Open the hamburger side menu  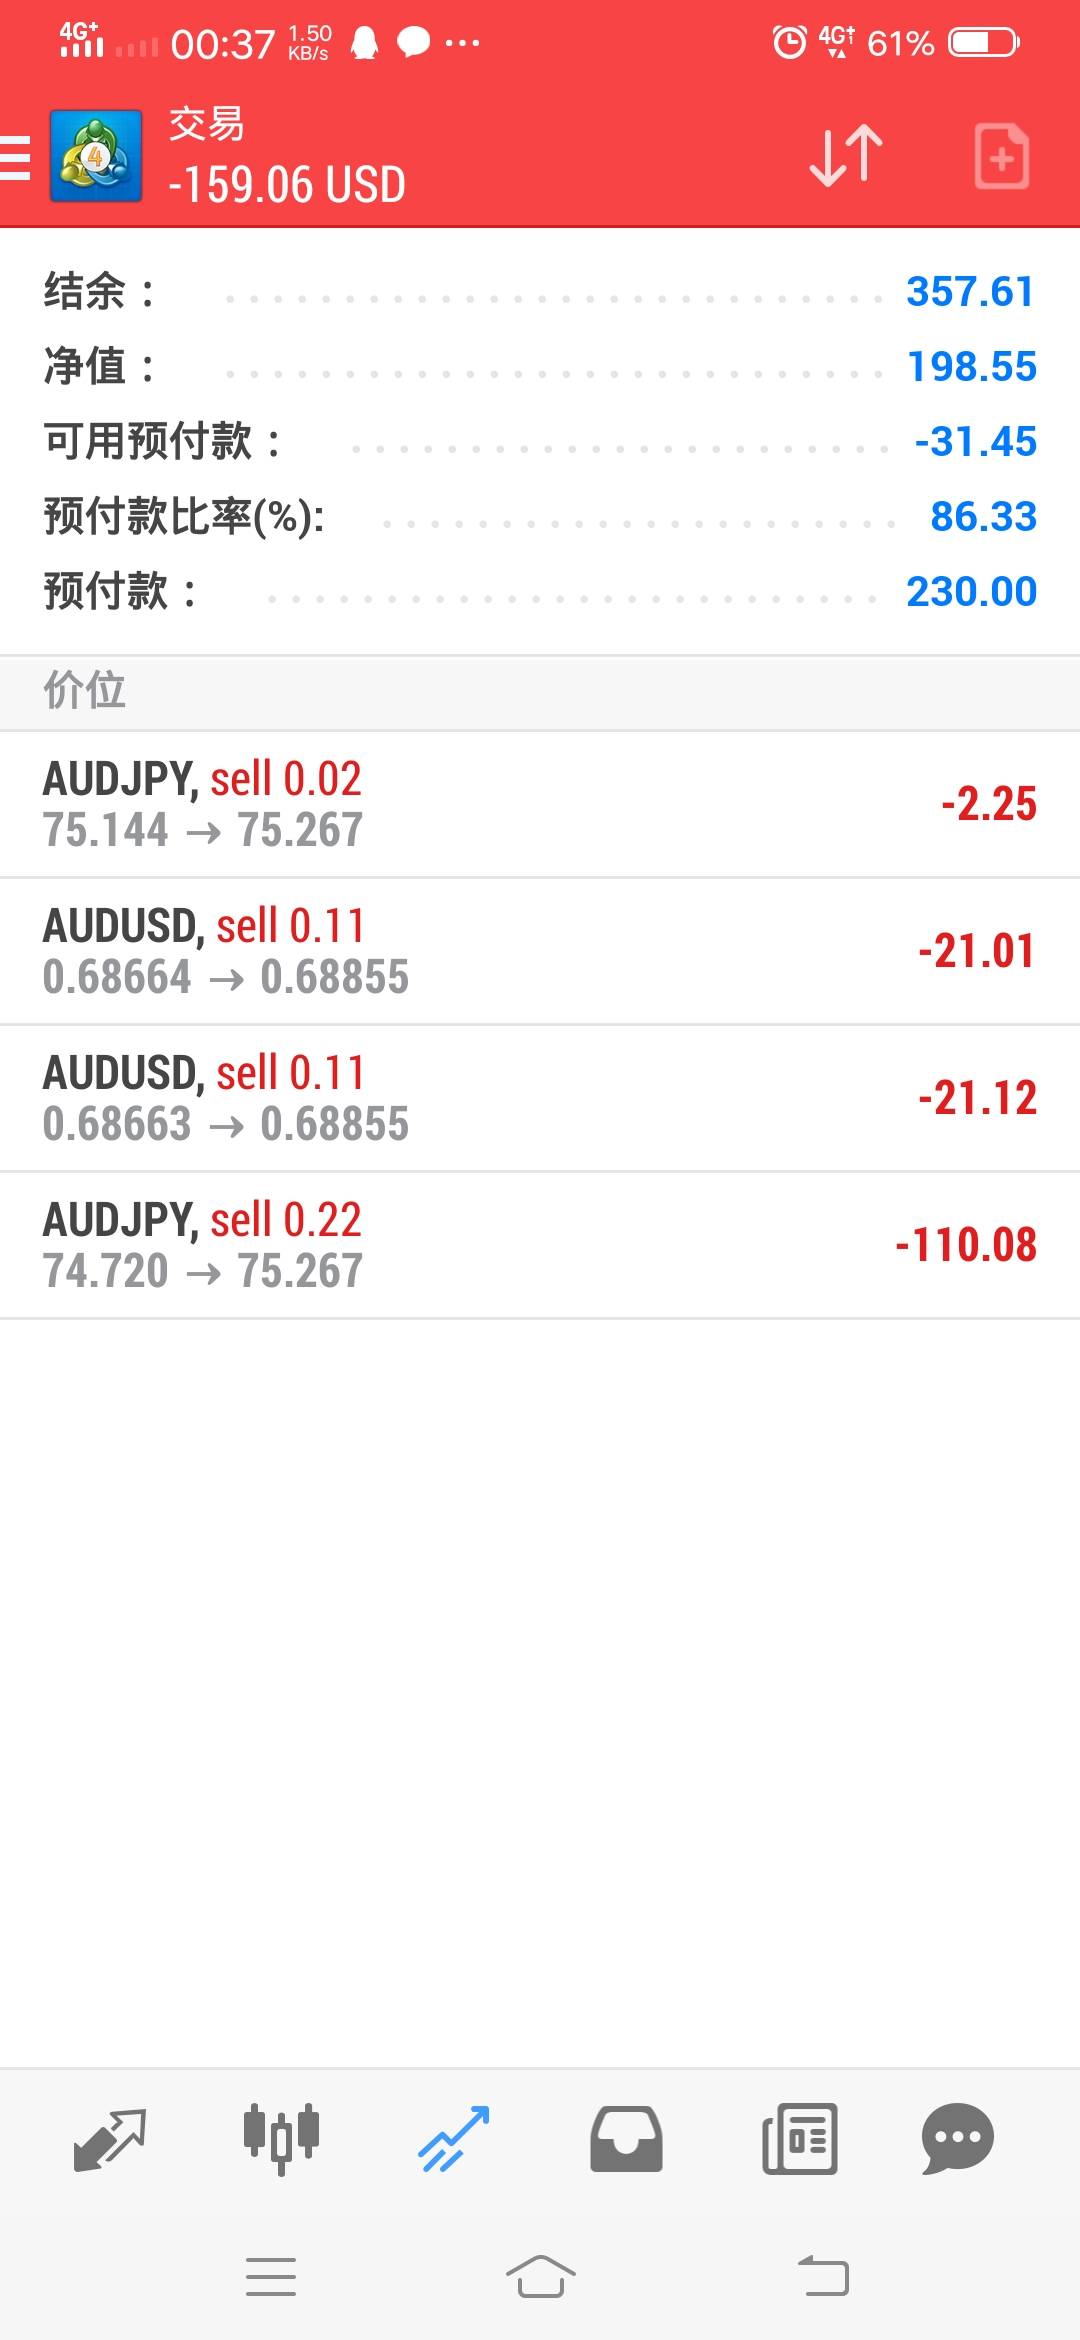(16, 158)
